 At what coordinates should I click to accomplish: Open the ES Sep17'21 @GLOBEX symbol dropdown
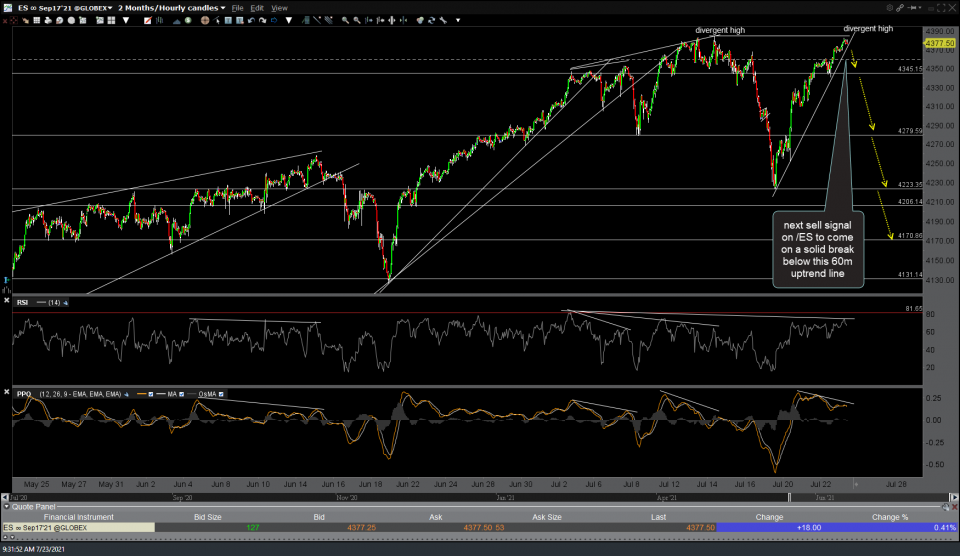pos(66,8)
